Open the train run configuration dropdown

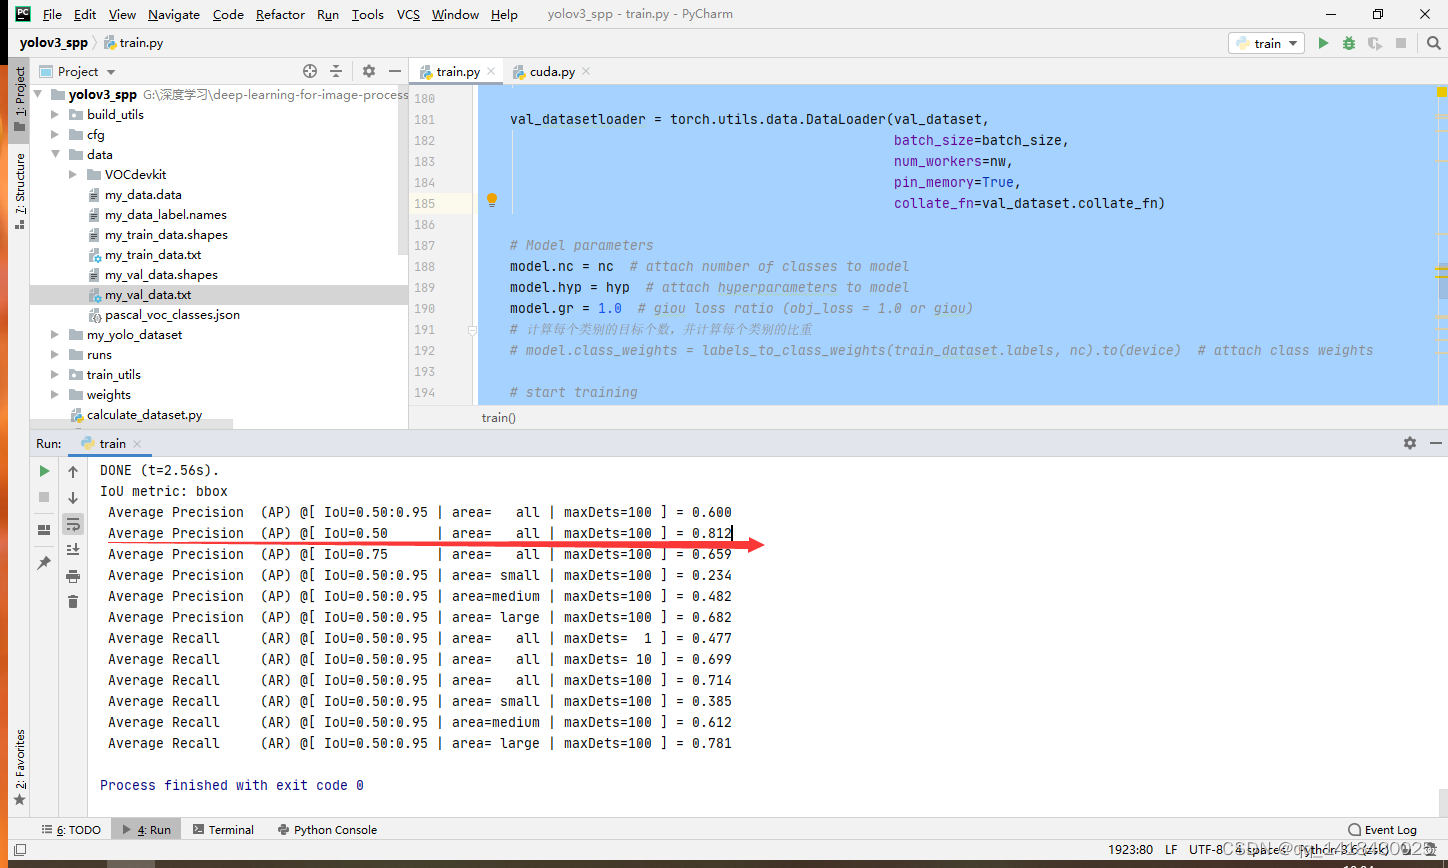pyautogui.click(x=1266, y=43)
